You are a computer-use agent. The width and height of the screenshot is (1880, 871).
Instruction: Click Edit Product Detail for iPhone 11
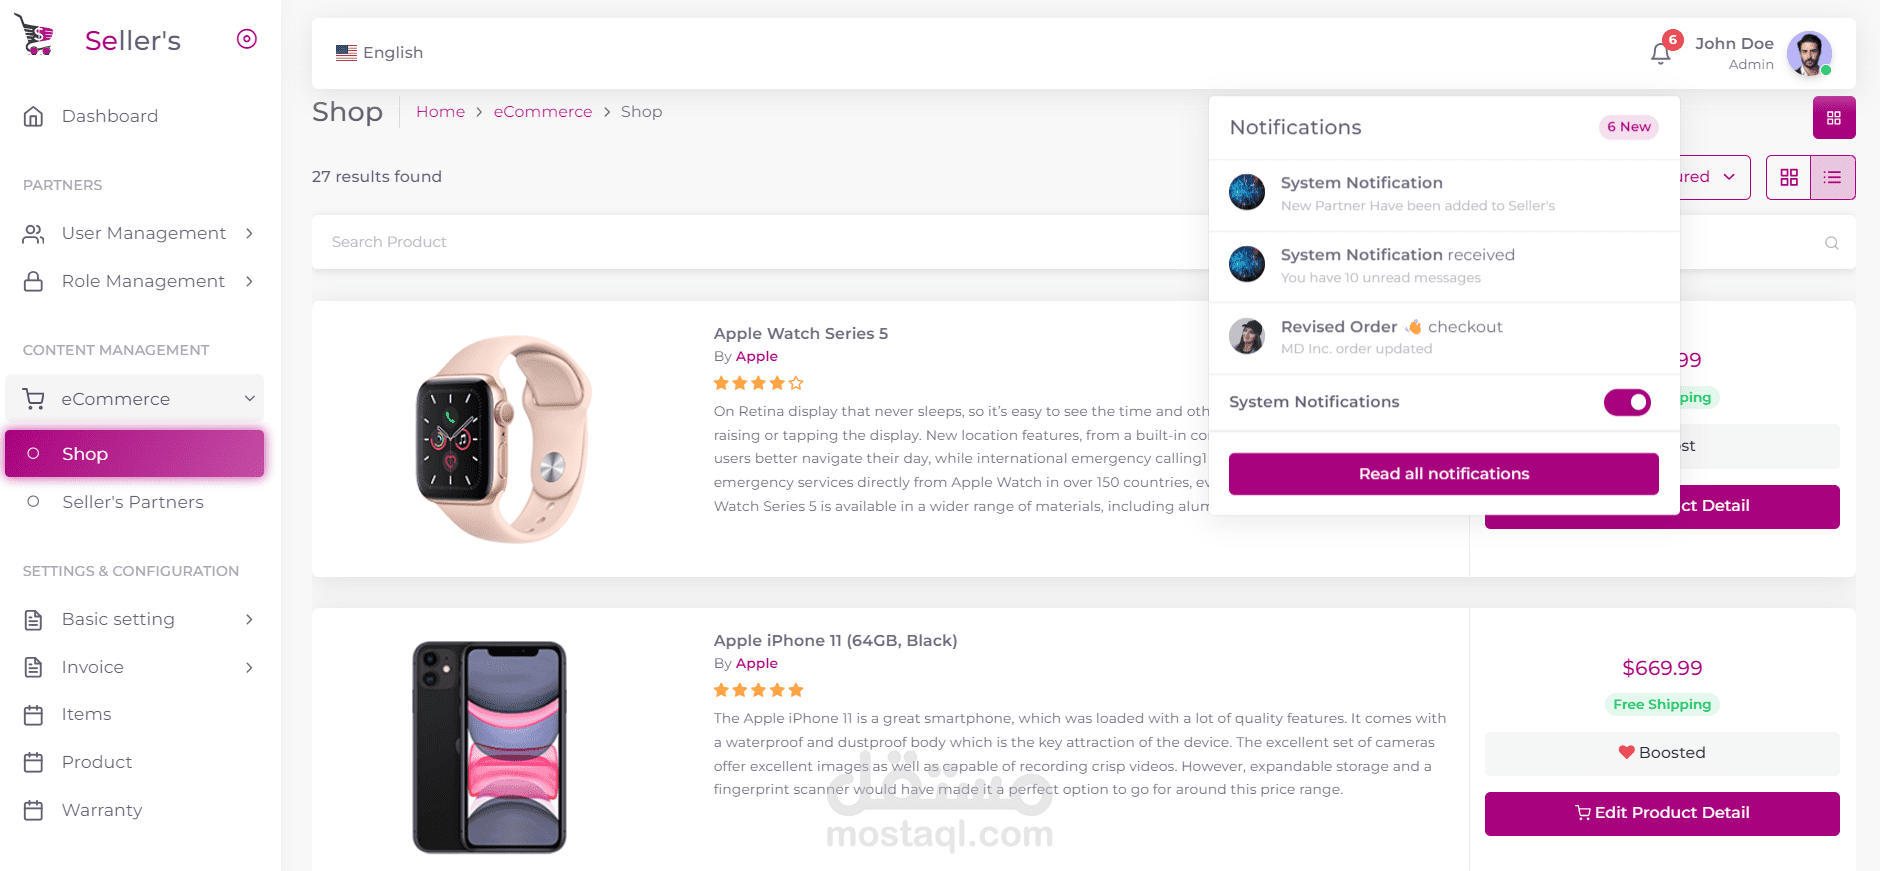1661,813
